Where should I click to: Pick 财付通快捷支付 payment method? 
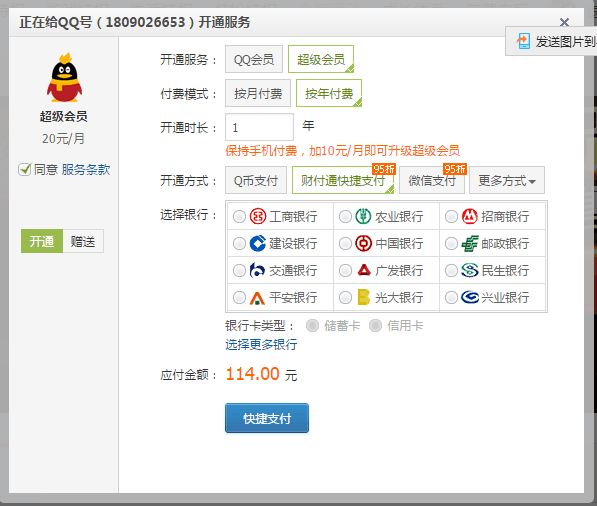[343, 180]
